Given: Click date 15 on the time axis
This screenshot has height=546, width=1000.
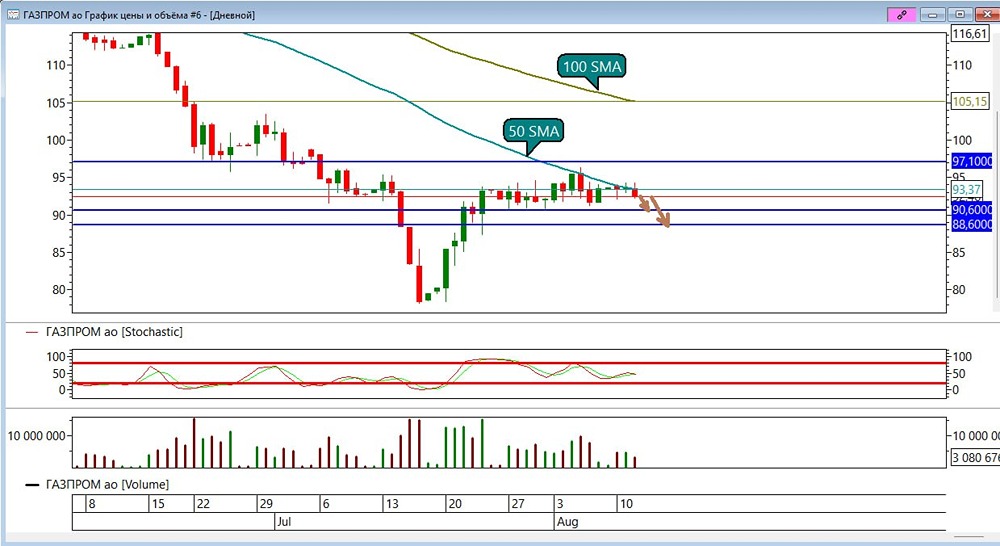Looking at the screenshot, I should [x=158, y=504].
